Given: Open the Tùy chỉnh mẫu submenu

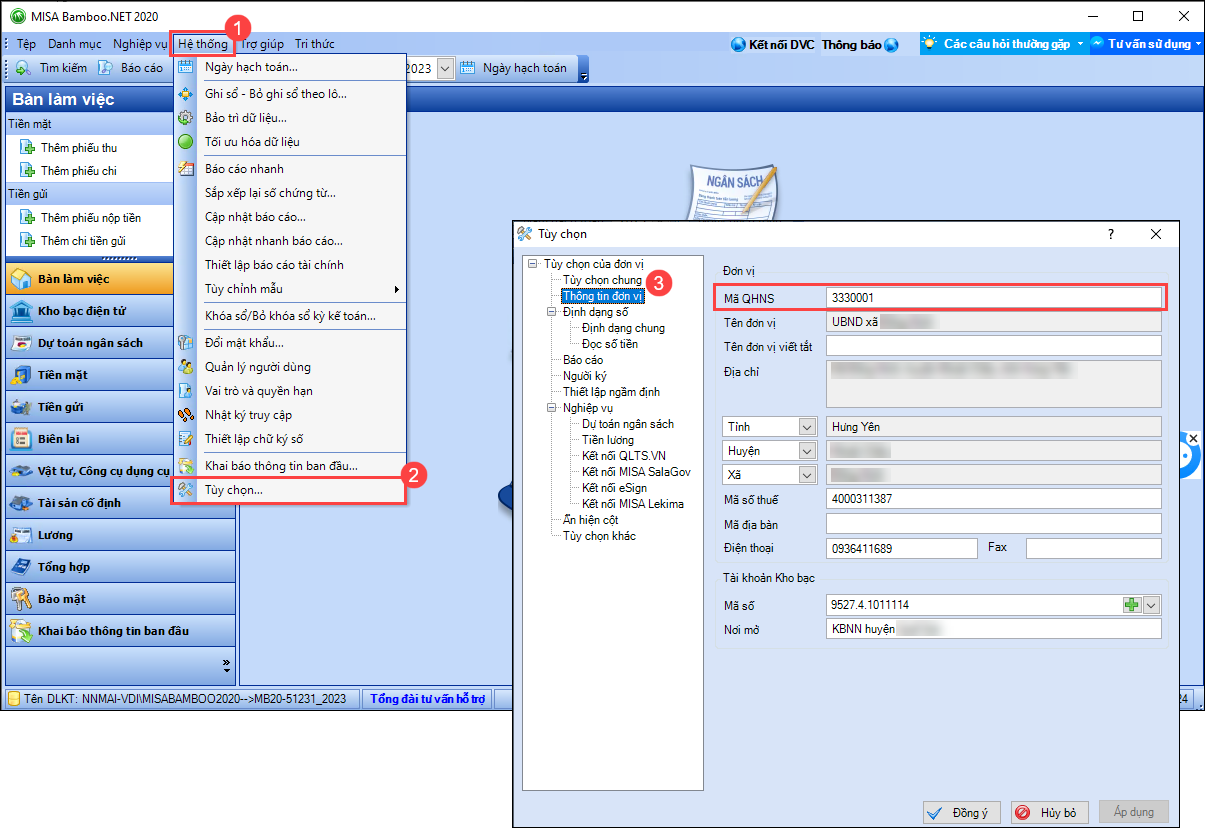Looking at the screenshot, I should click(290, 289).
